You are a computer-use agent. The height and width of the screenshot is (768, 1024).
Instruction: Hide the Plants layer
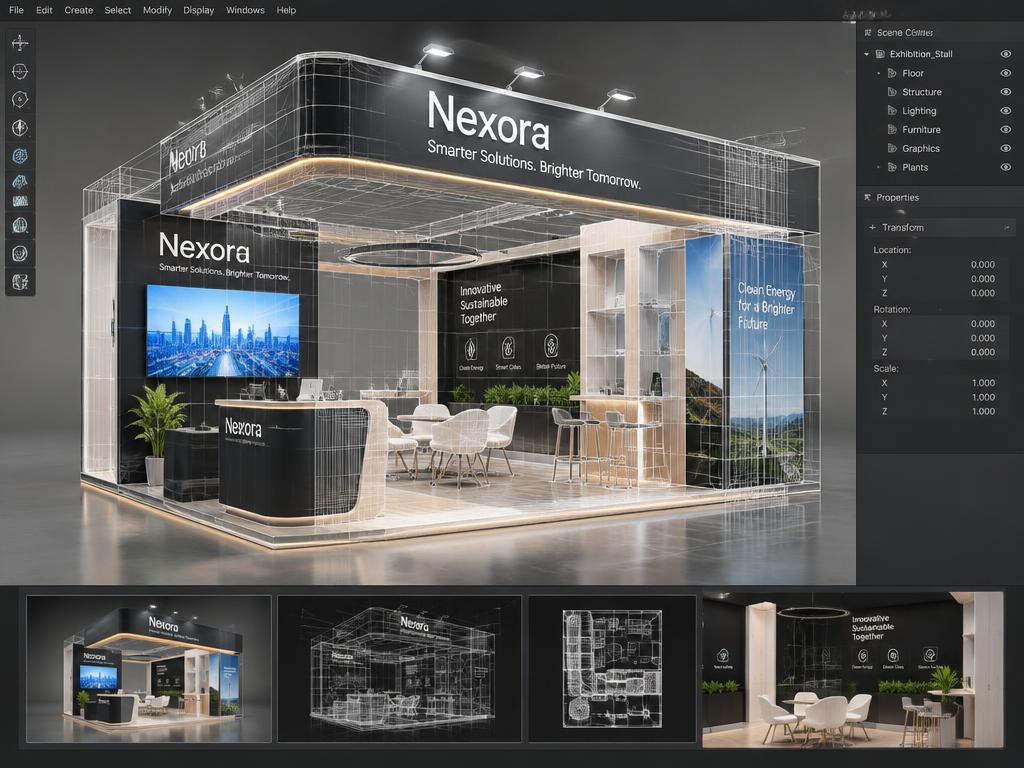(1006, 167)
